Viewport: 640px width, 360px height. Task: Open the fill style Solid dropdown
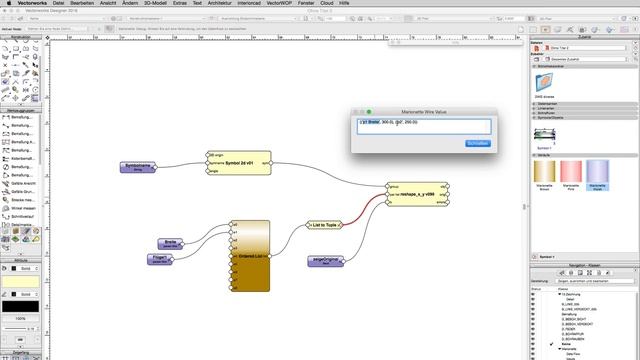28,268
